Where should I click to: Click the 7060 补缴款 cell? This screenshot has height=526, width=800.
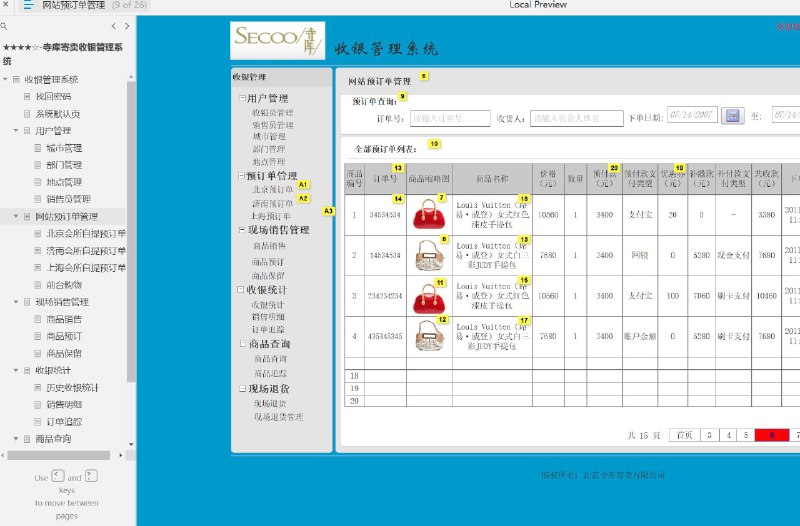coord(702,296)
